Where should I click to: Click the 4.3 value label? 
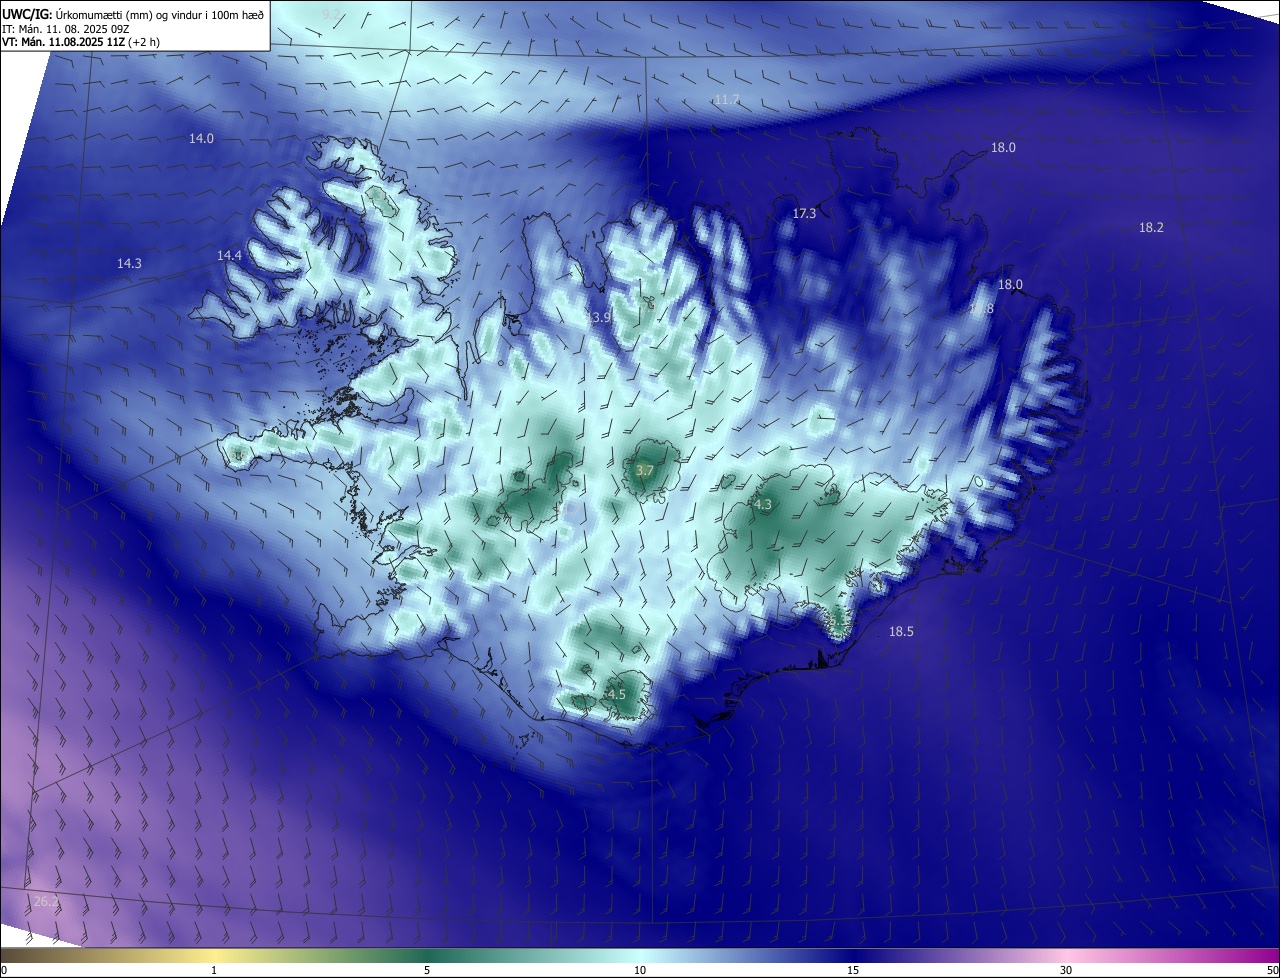pyautogui.click(x=763, y=504)
